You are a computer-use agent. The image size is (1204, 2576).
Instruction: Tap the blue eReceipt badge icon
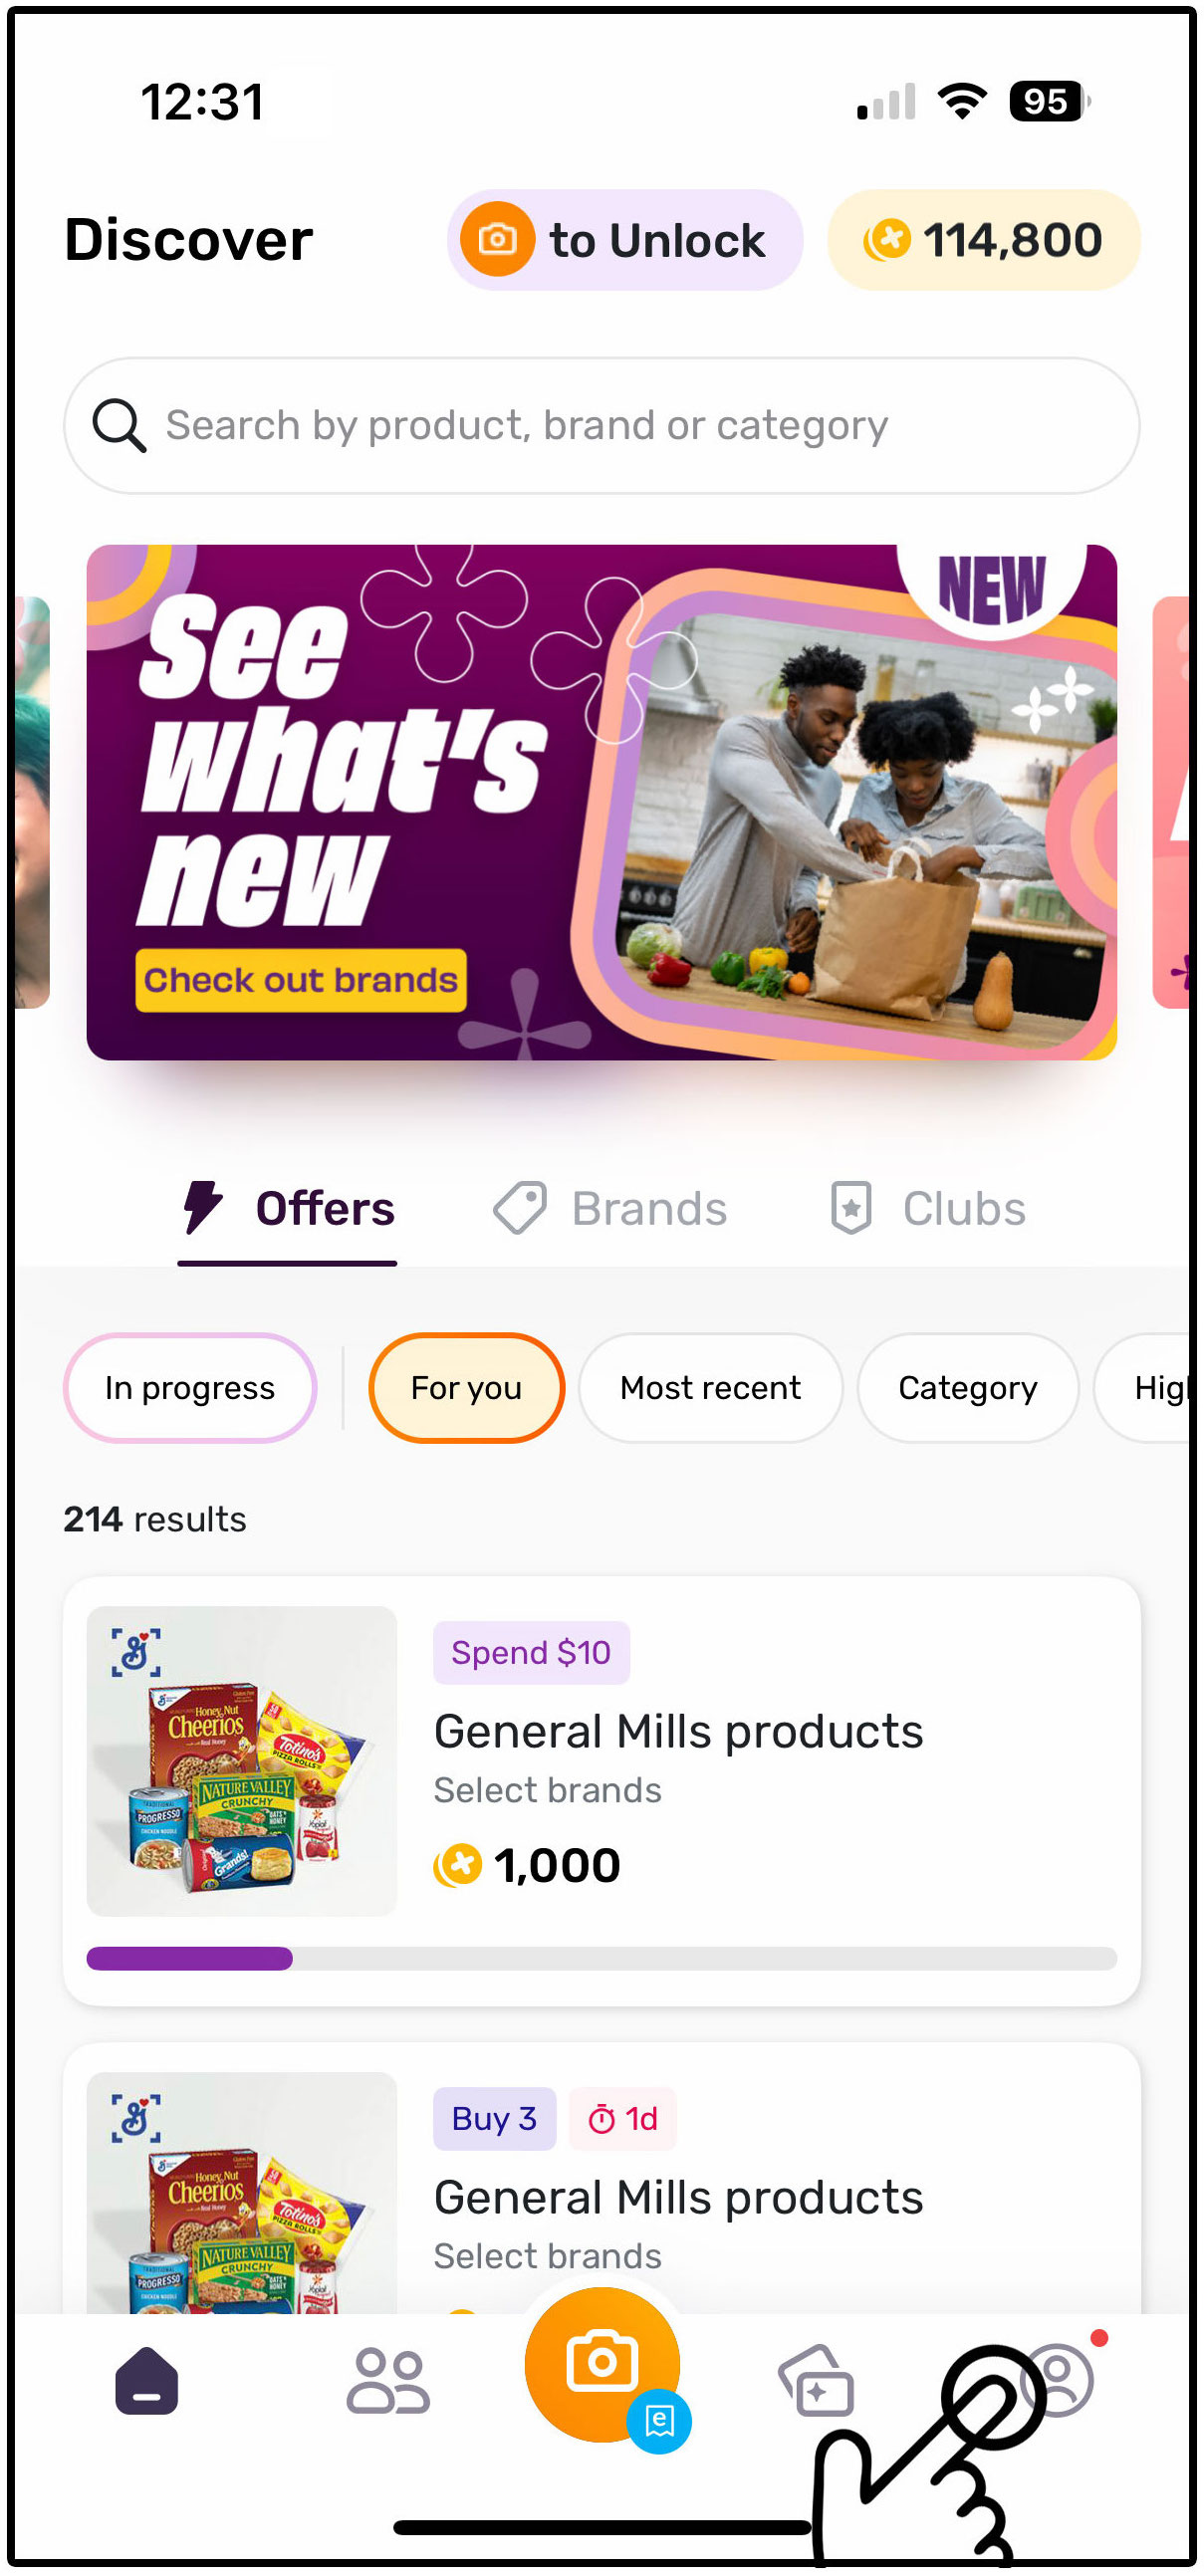tap(659, 2421)
